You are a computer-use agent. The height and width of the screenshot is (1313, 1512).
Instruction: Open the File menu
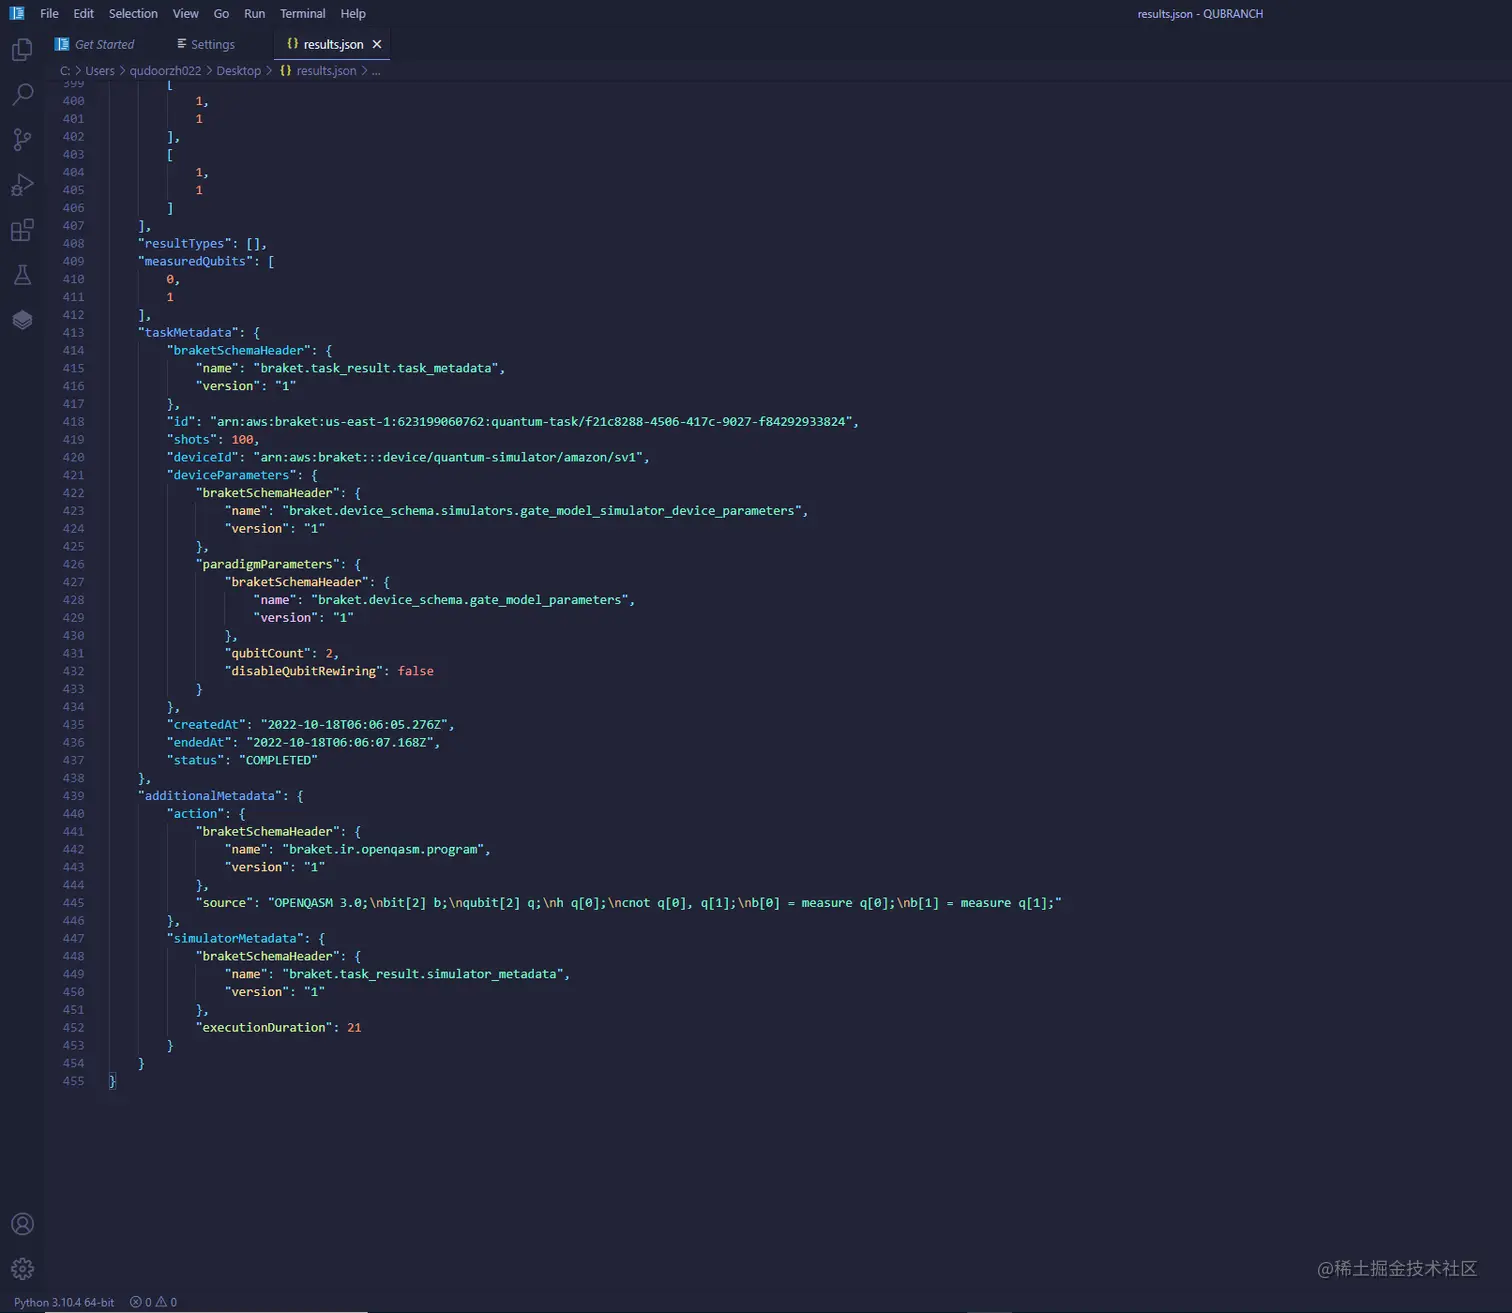[x=49, y=14]
